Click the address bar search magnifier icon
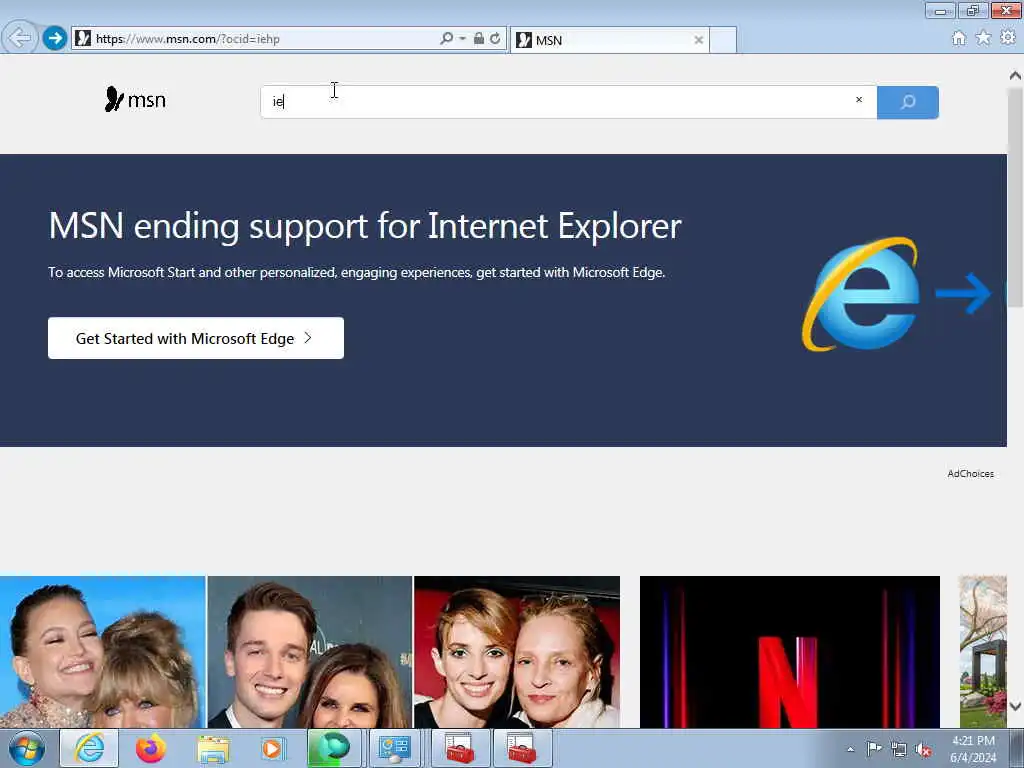1024x768 pixels. [x=446, y=39]
